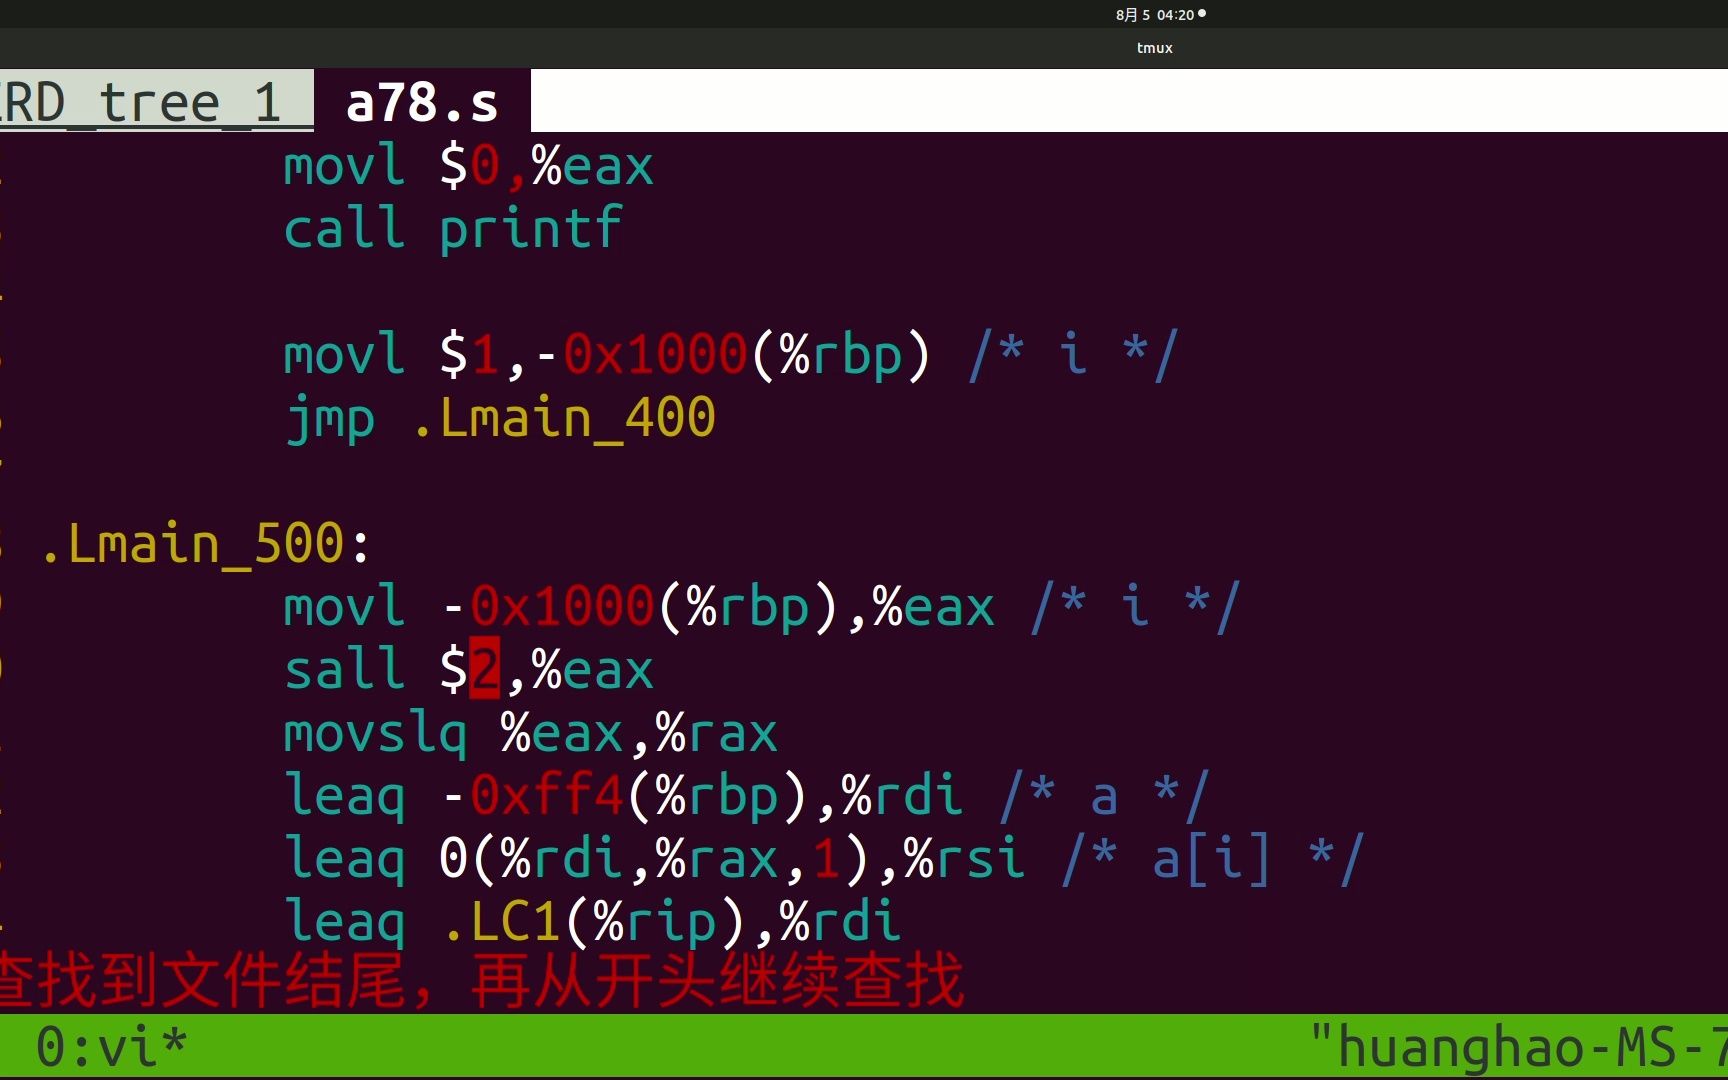Click 'movl $1,-0x1000(%rbp)' instruction

pyautogui.click(x=607, y=355)
